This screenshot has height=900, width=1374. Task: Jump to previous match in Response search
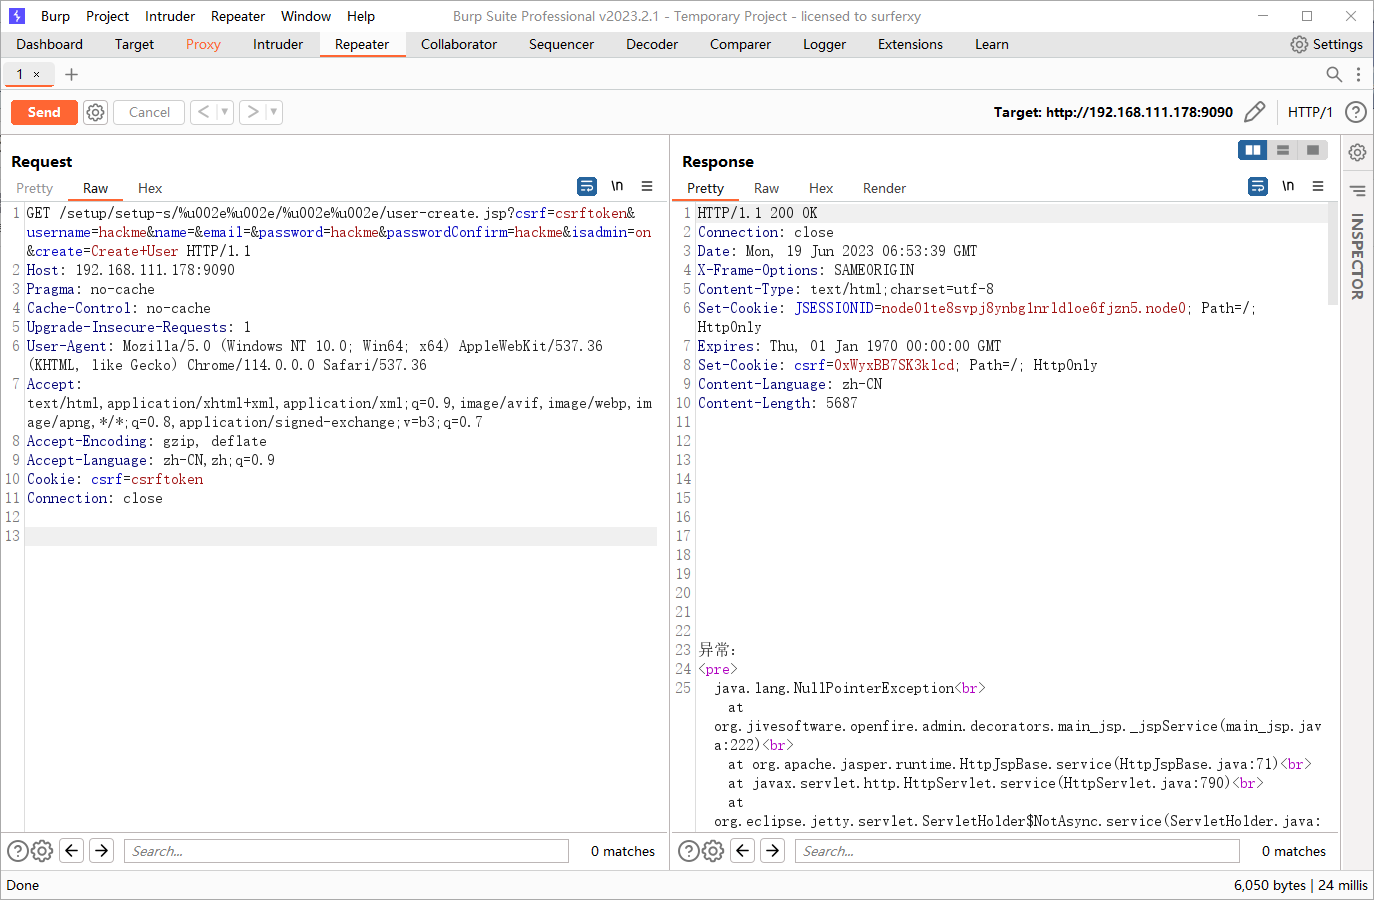click(743, 851)
